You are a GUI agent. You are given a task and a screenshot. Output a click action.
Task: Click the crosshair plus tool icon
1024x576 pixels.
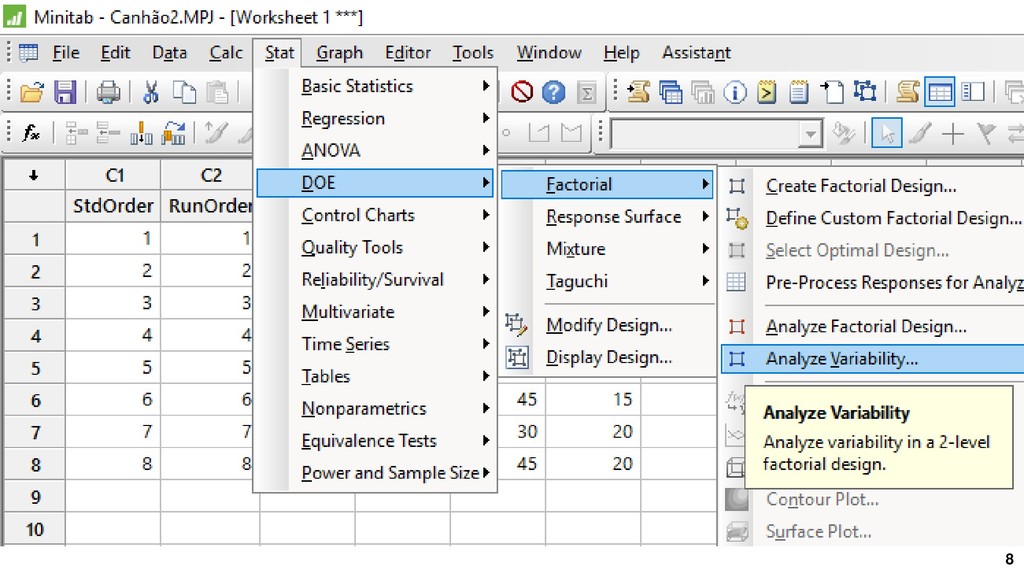(x=953, y=134)
